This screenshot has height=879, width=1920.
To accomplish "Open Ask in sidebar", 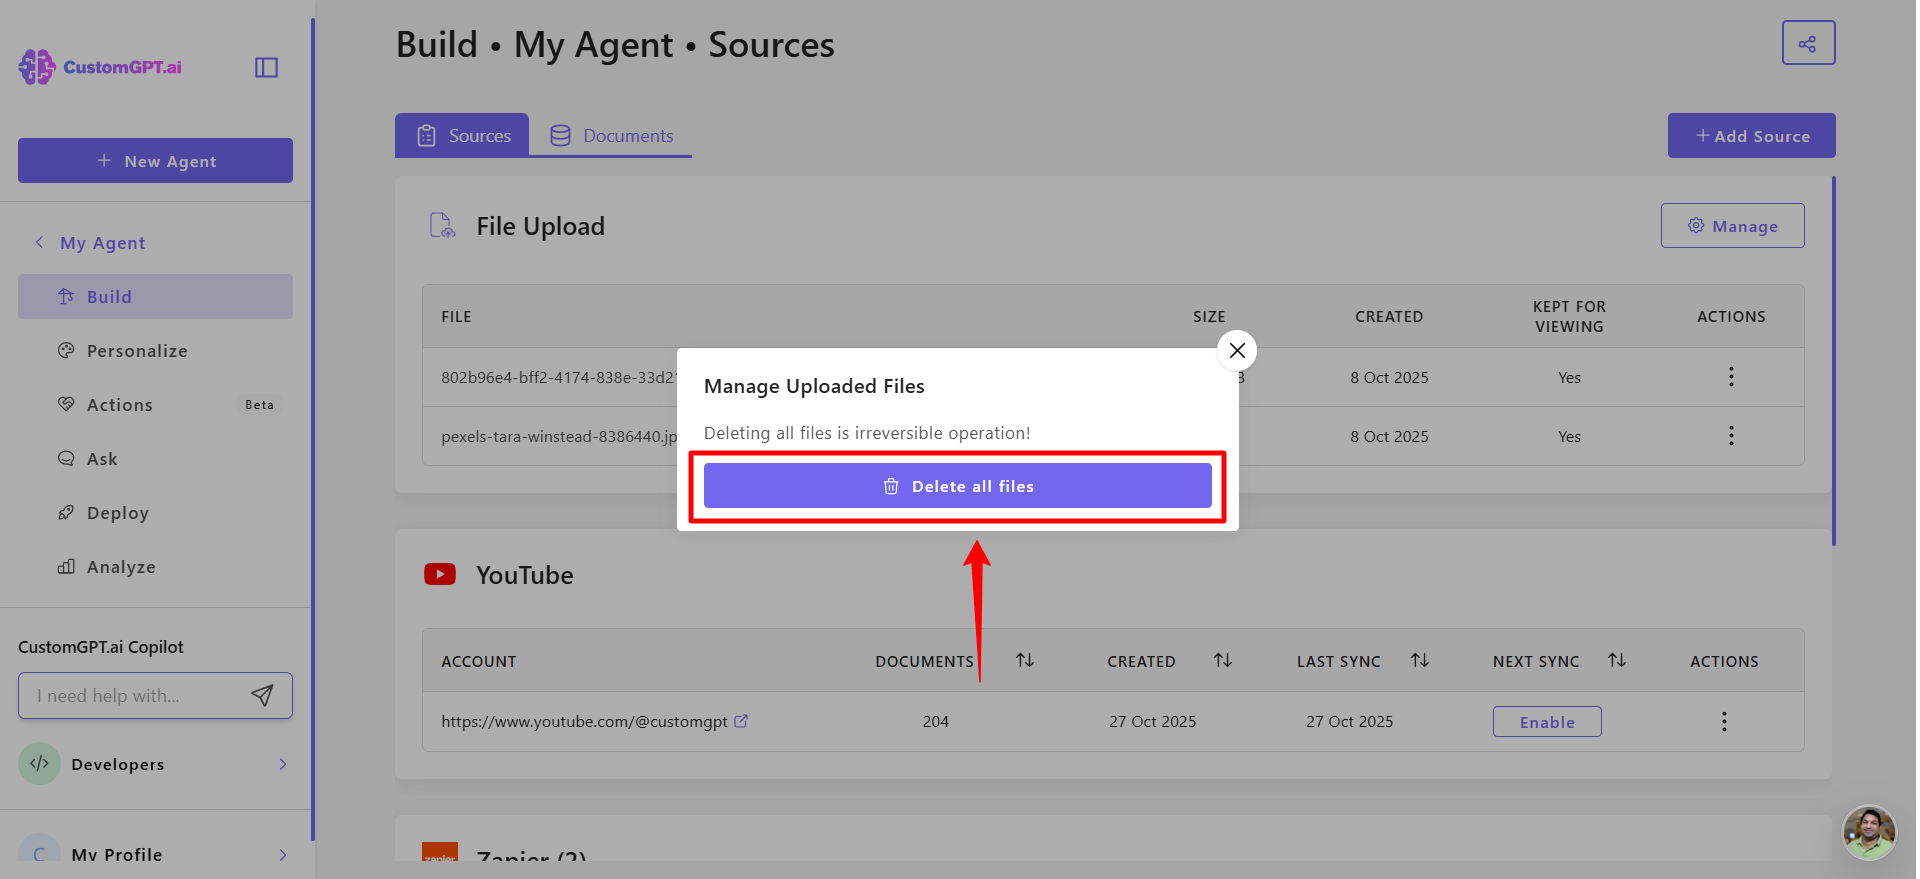I will [155, 459].
